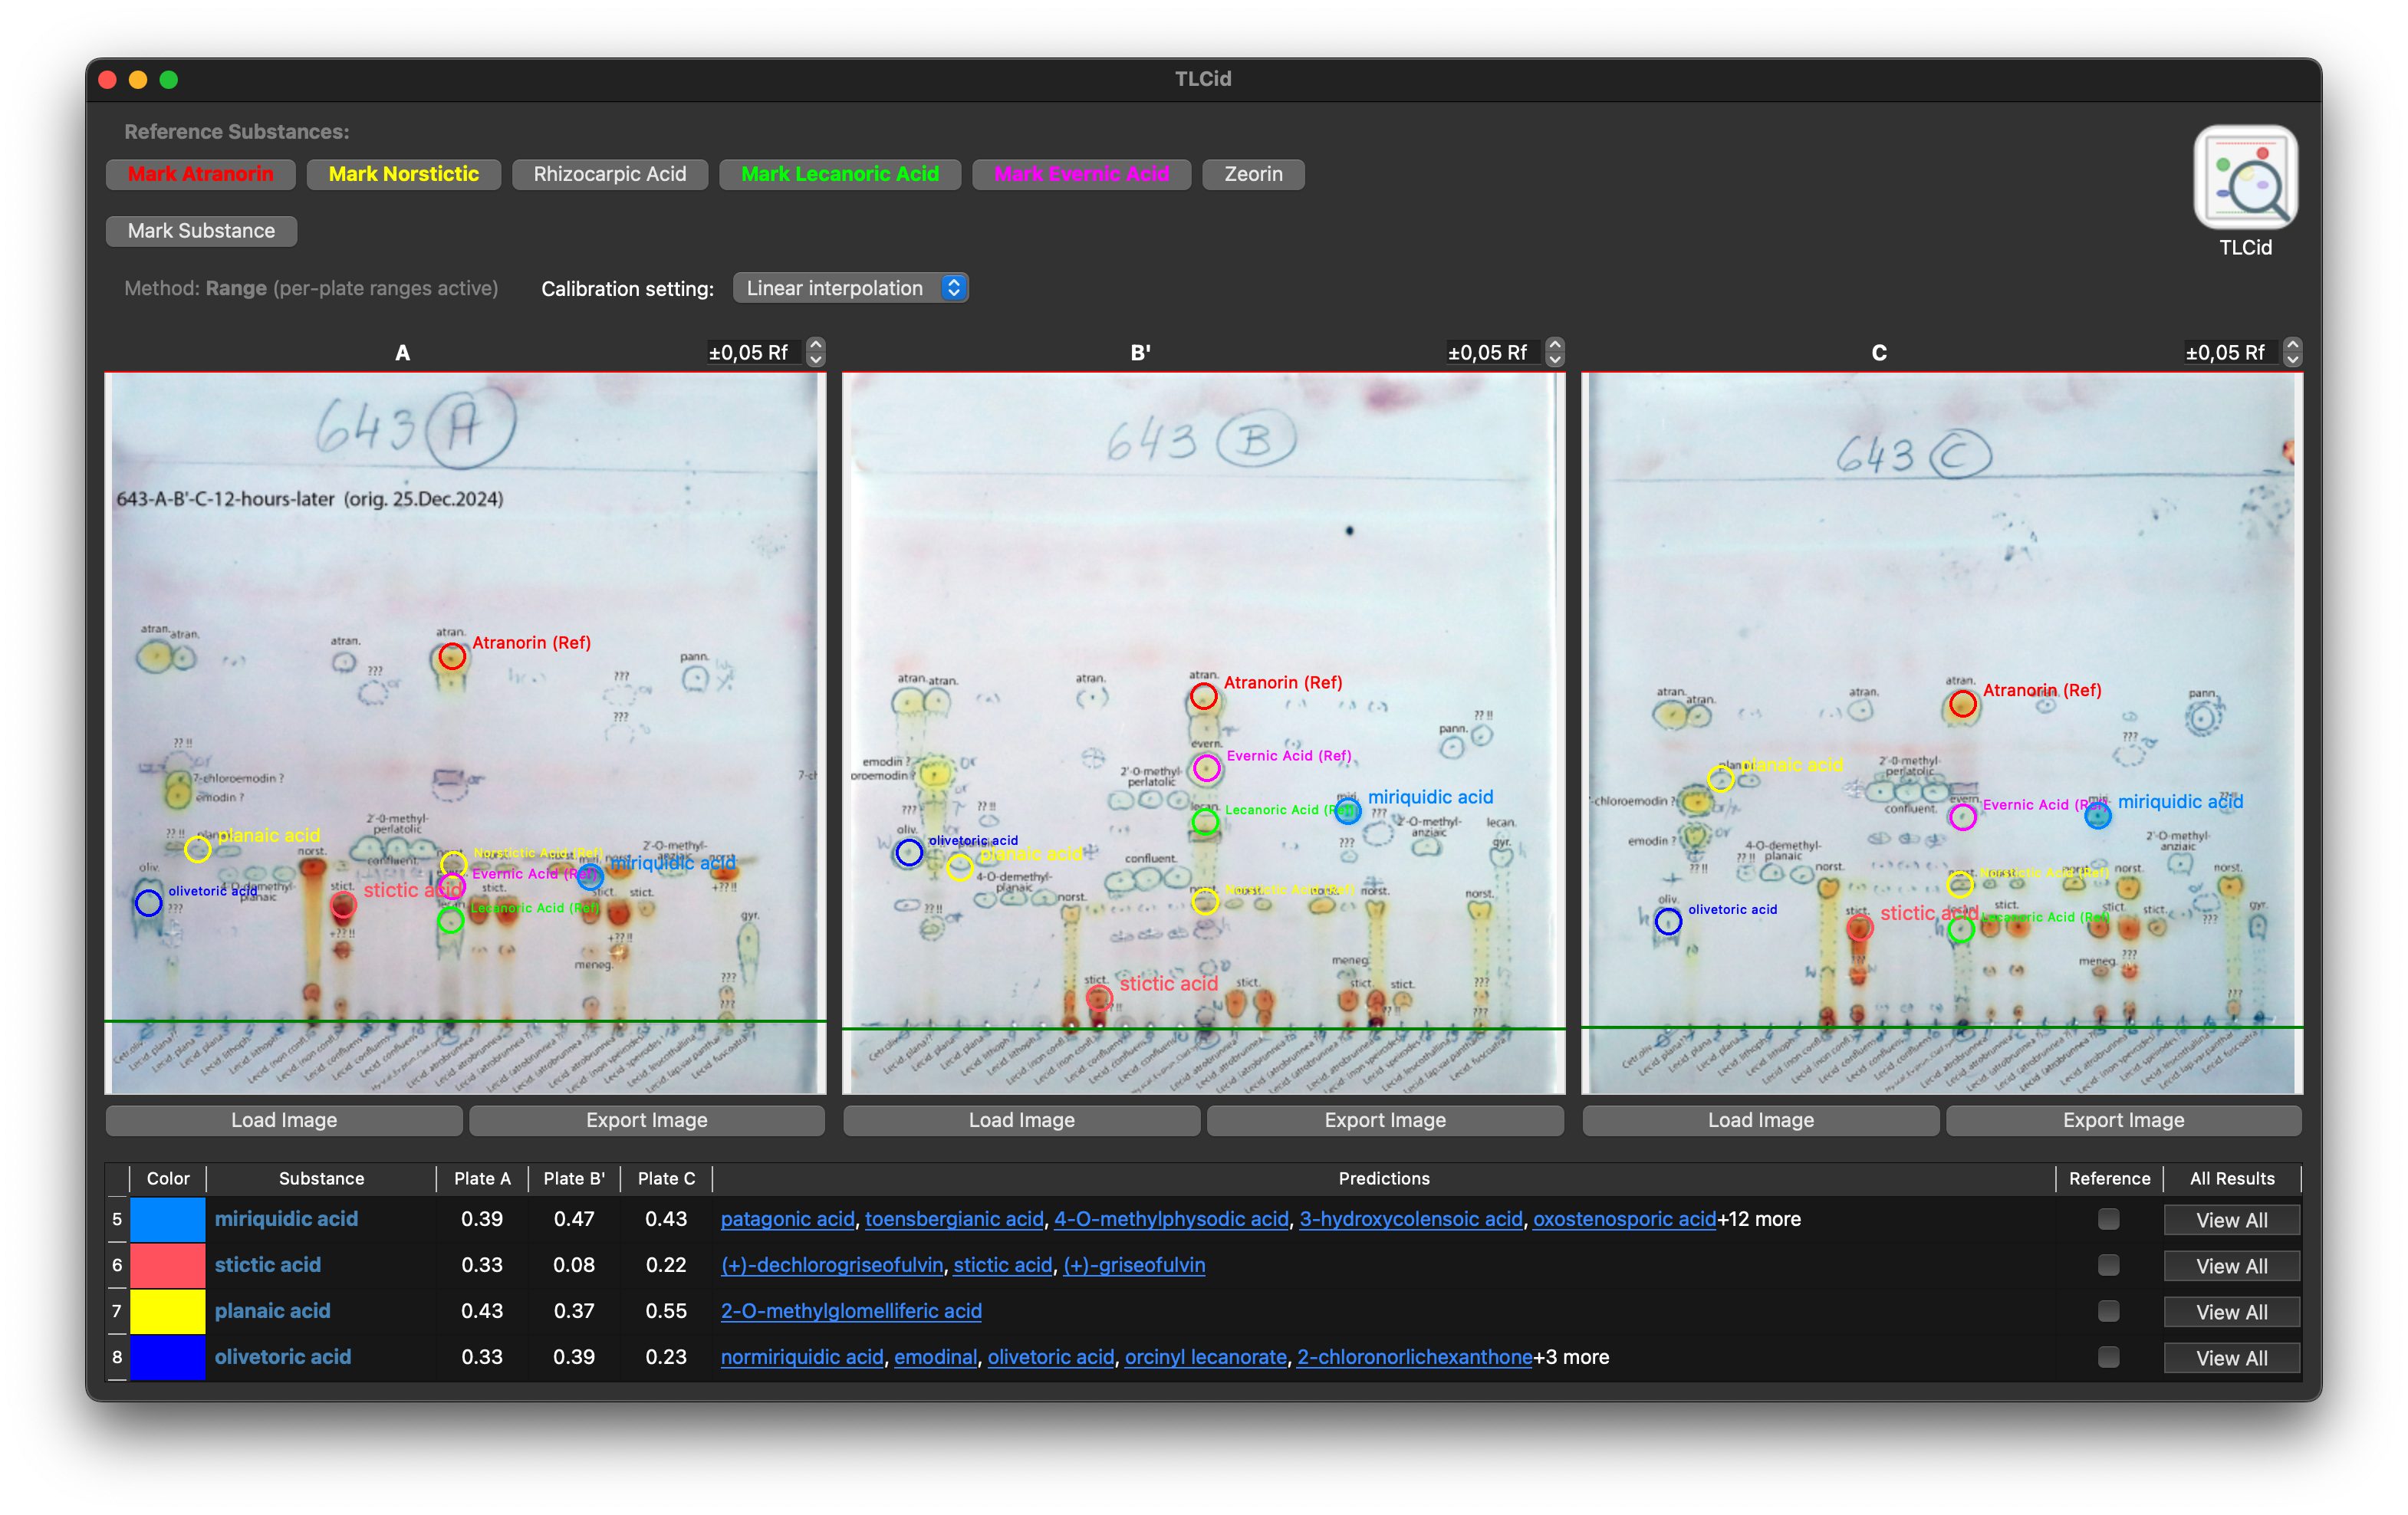Click the blue color swatch for olivetoric acid
The height and width of the screenshot is (1515, 2408).
coord(167,1357)
